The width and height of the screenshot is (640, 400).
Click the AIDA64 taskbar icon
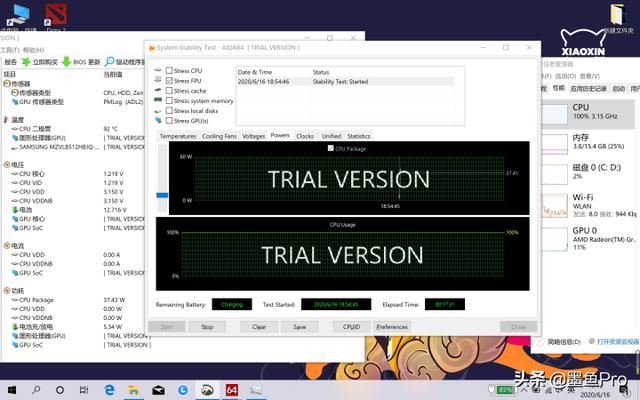[231, 390]
